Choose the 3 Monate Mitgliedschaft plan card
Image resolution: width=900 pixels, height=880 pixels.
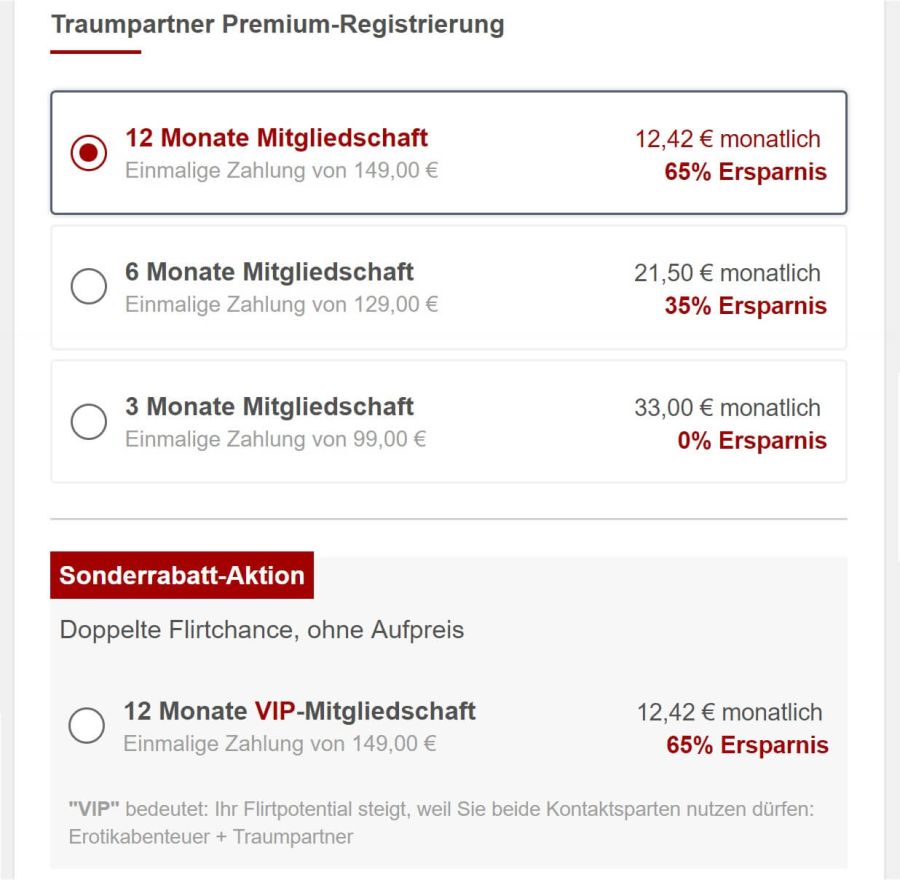point(450,421)
